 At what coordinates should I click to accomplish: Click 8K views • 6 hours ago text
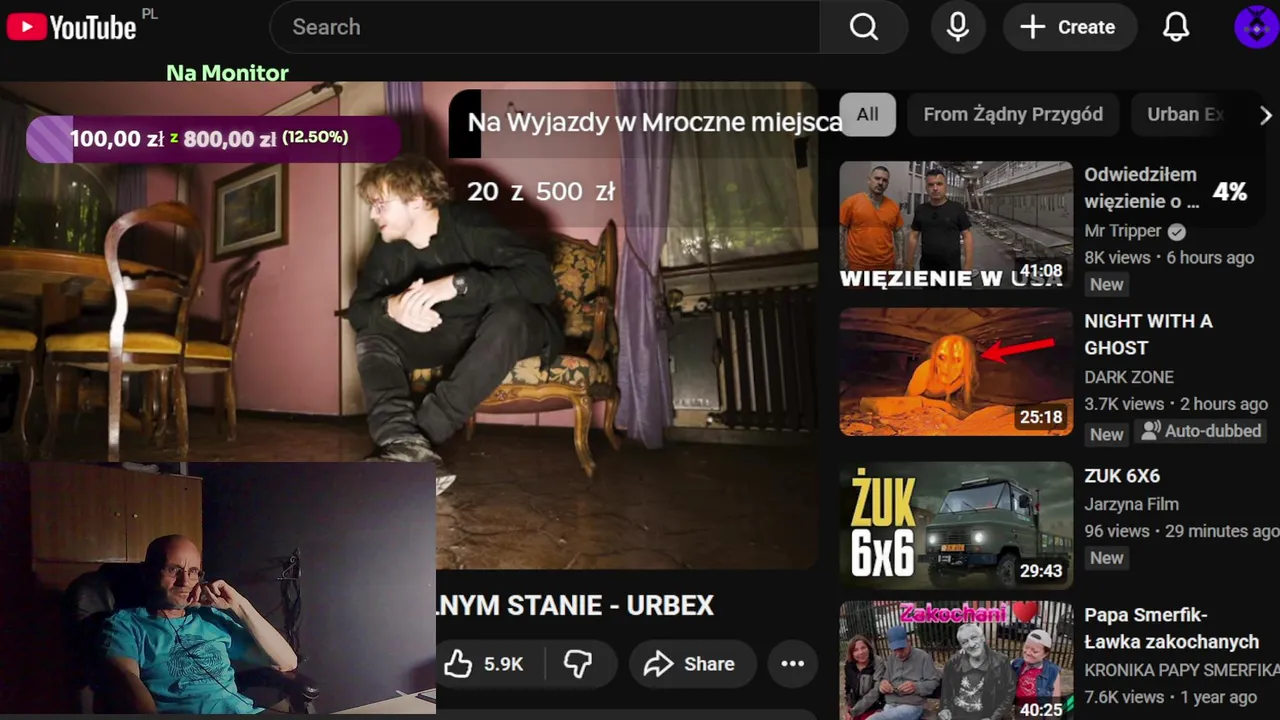click(1169, 257)
